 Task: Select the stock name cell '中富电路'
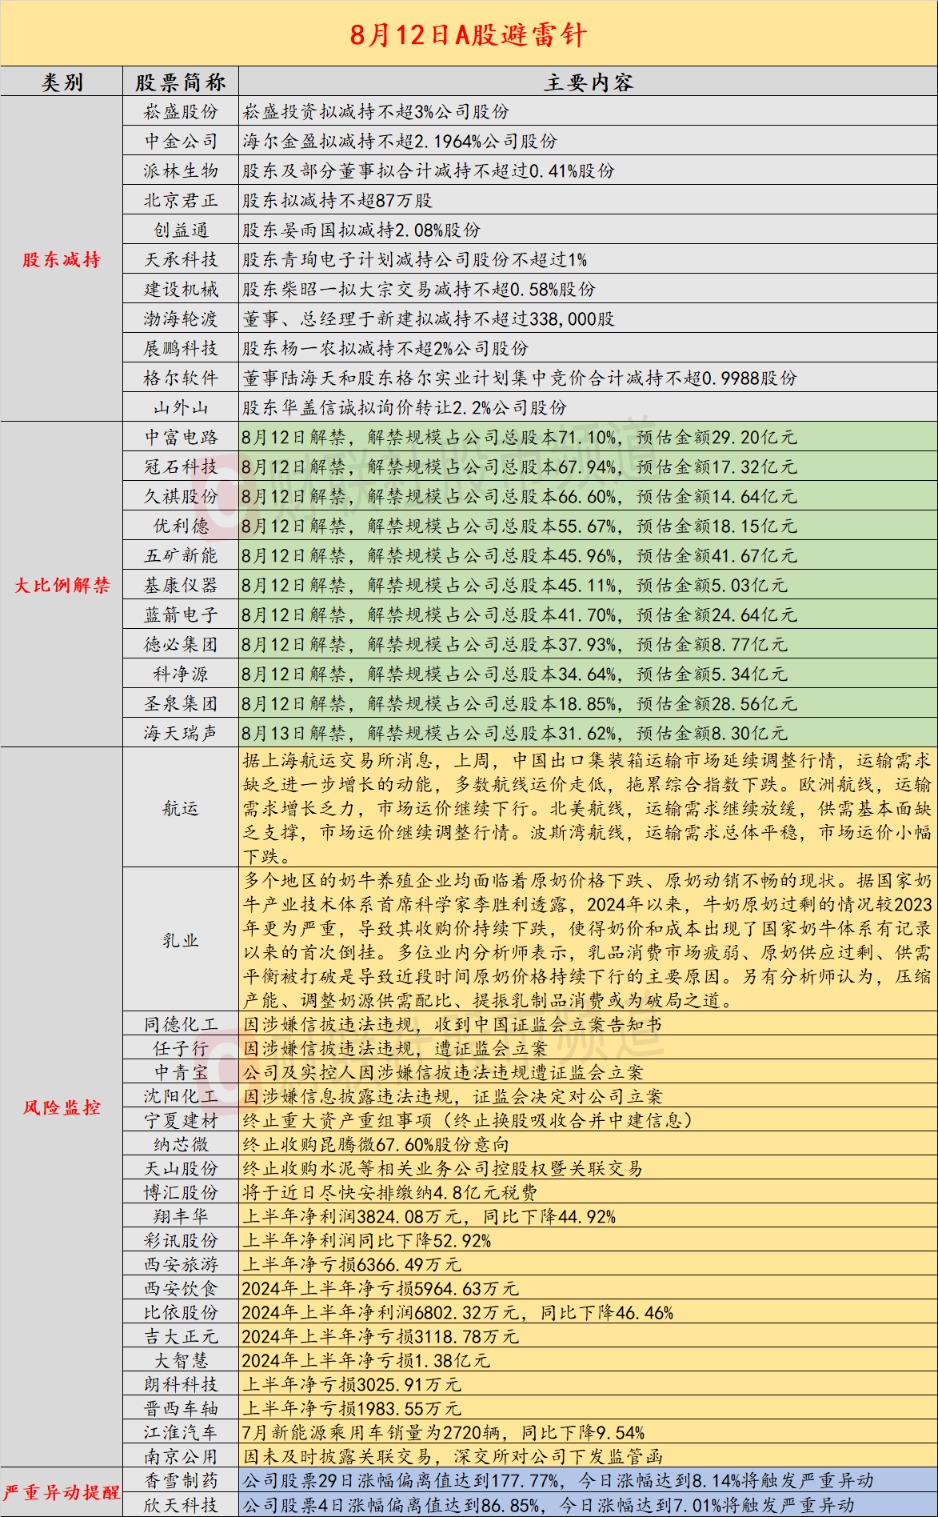coord(180,437)
